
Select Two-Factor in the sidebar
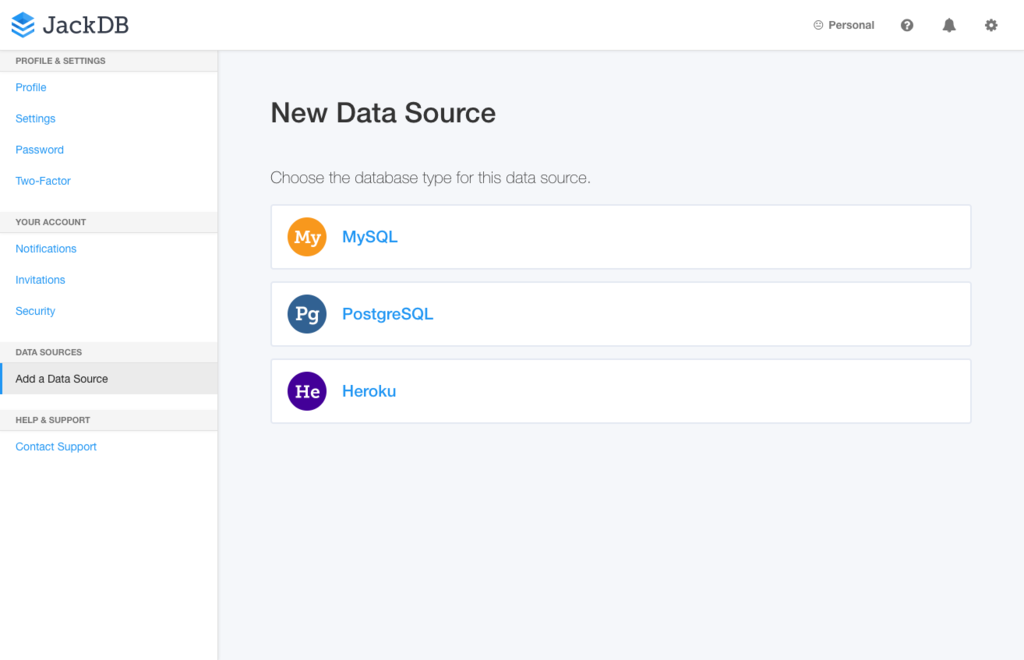pyautogui.click(x=43, y=181)
